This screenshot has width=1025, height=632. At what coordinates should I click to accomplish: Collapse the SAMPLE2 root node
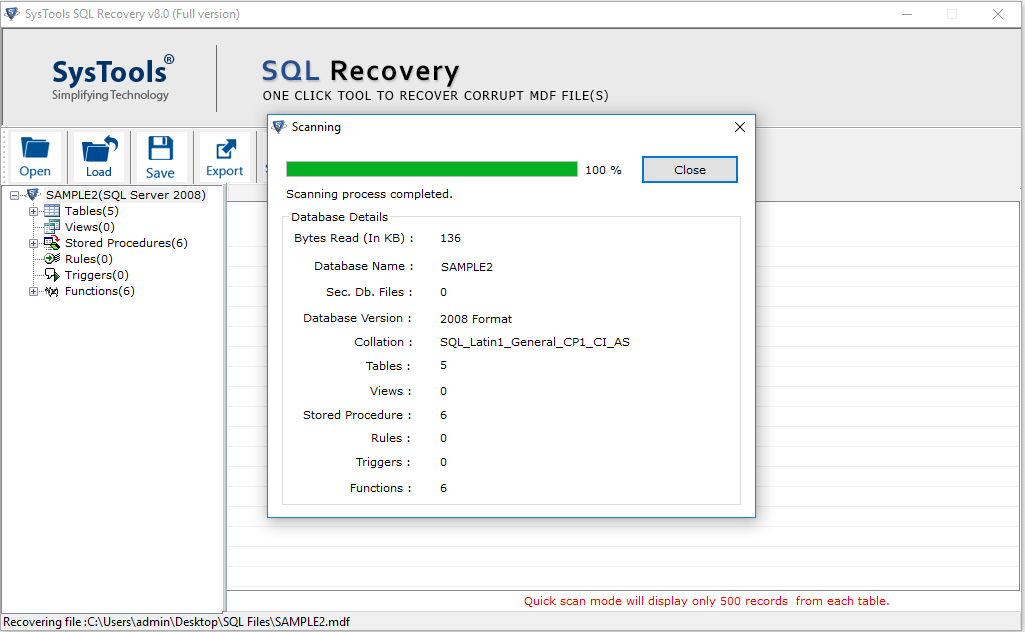pos(14,195)
